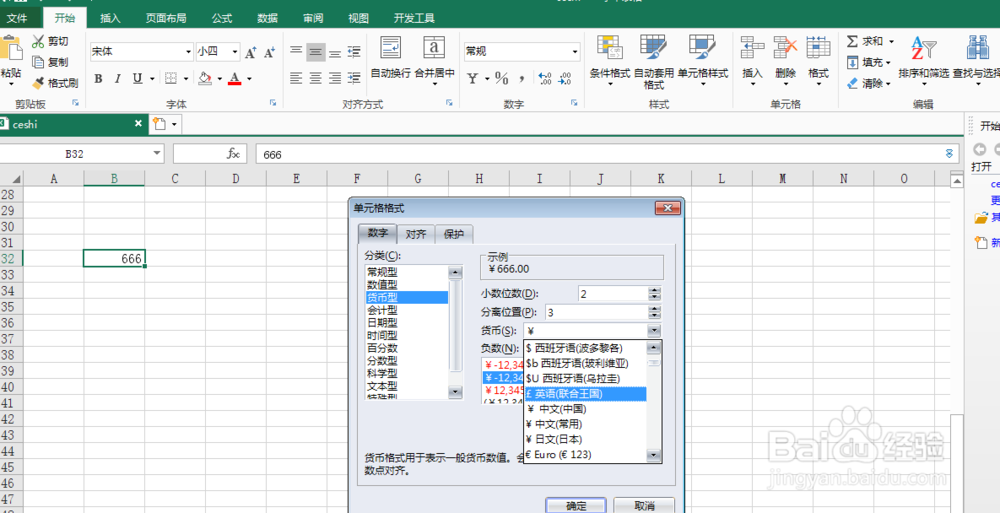Apply red font color
Image resolution: width=1000 pixels, height=513 pixels.
(235, 78)
